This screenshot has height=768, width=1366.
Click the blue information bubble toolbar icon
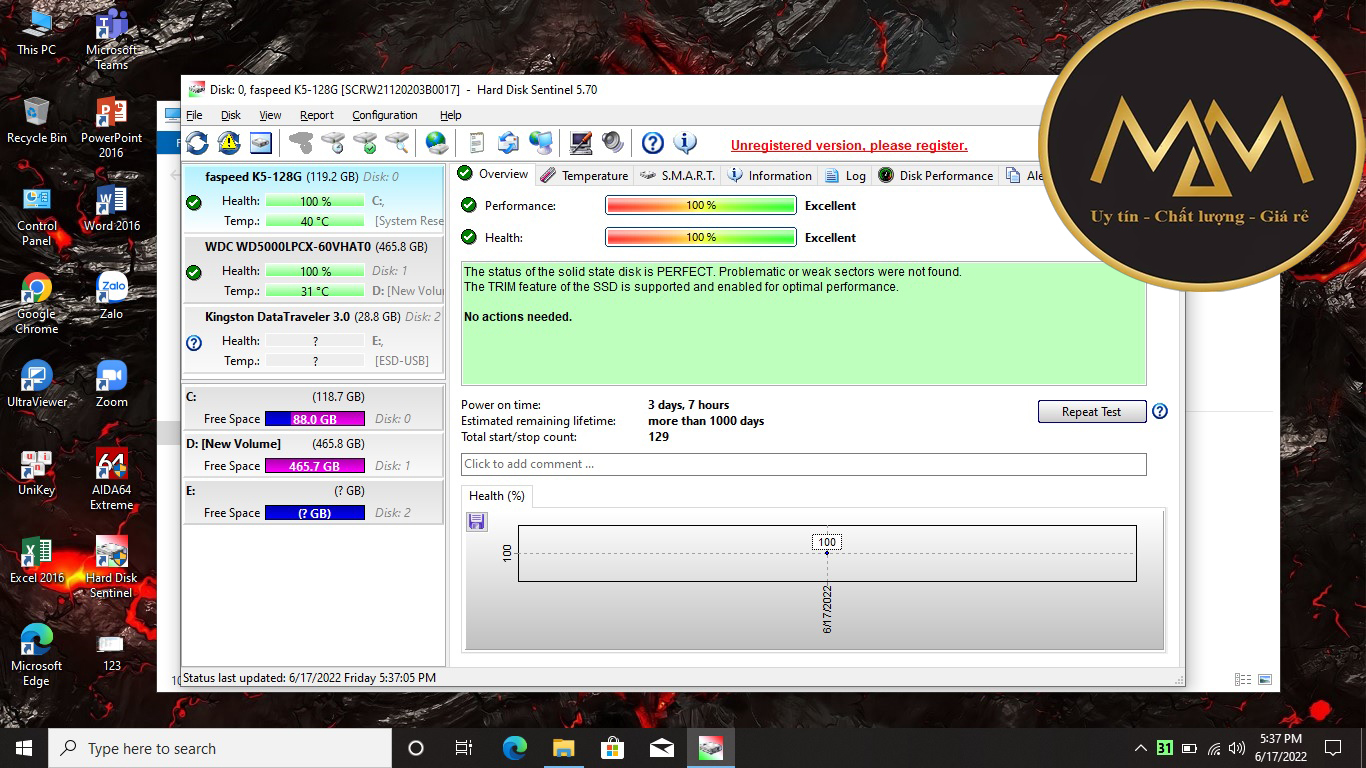point(685,143)
